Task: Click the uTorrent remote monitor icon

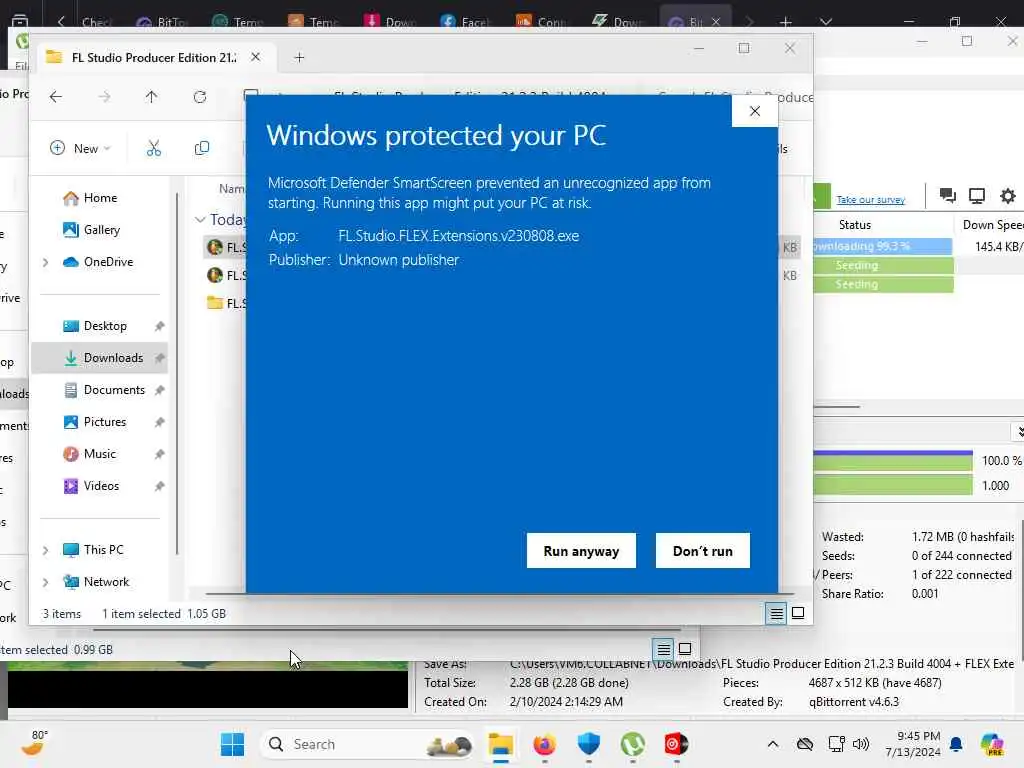Action: (x=977, y=195)
